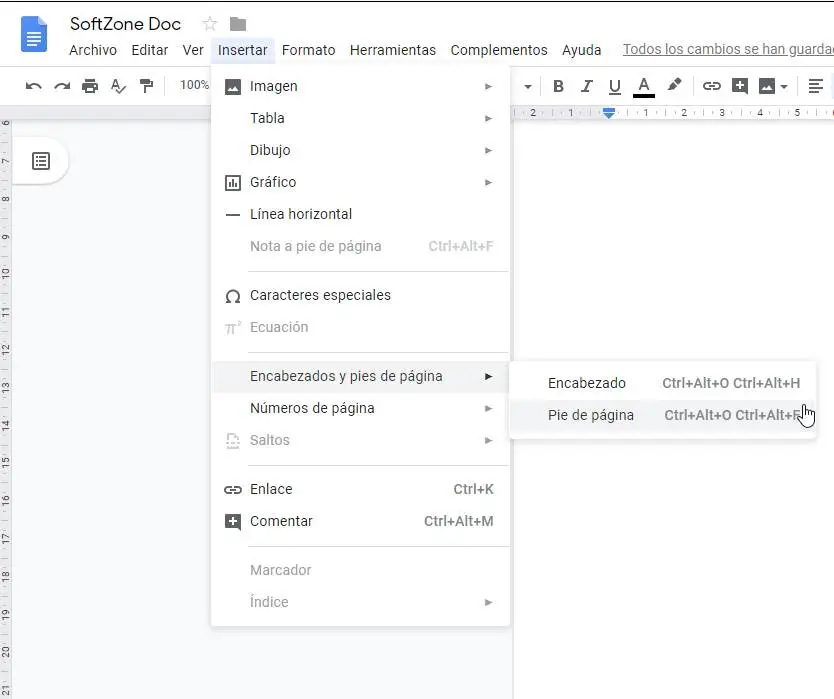The width and height of the screenshot is (834, 699).
Task: Click arrow beside Tabla entry
Action: tap(488, 118)
